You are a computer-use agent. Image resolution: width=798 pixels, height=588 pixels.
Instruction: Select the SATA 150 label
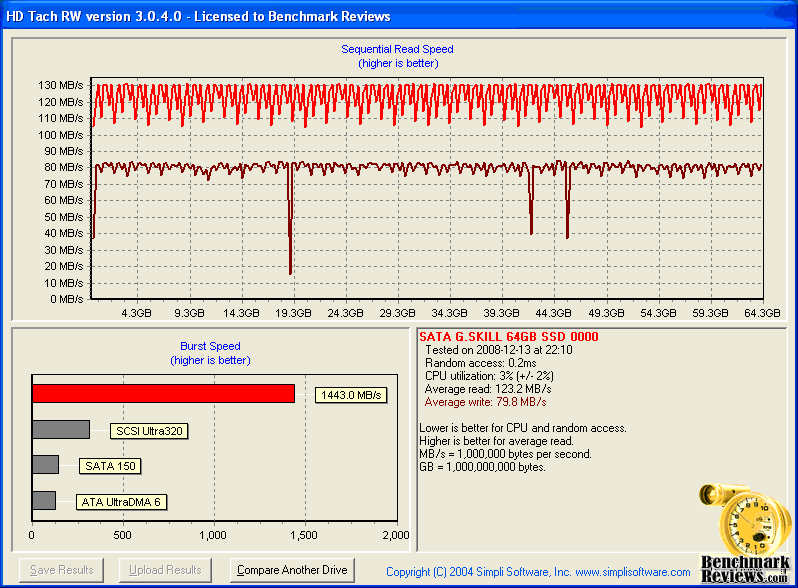tap(110, 466)
